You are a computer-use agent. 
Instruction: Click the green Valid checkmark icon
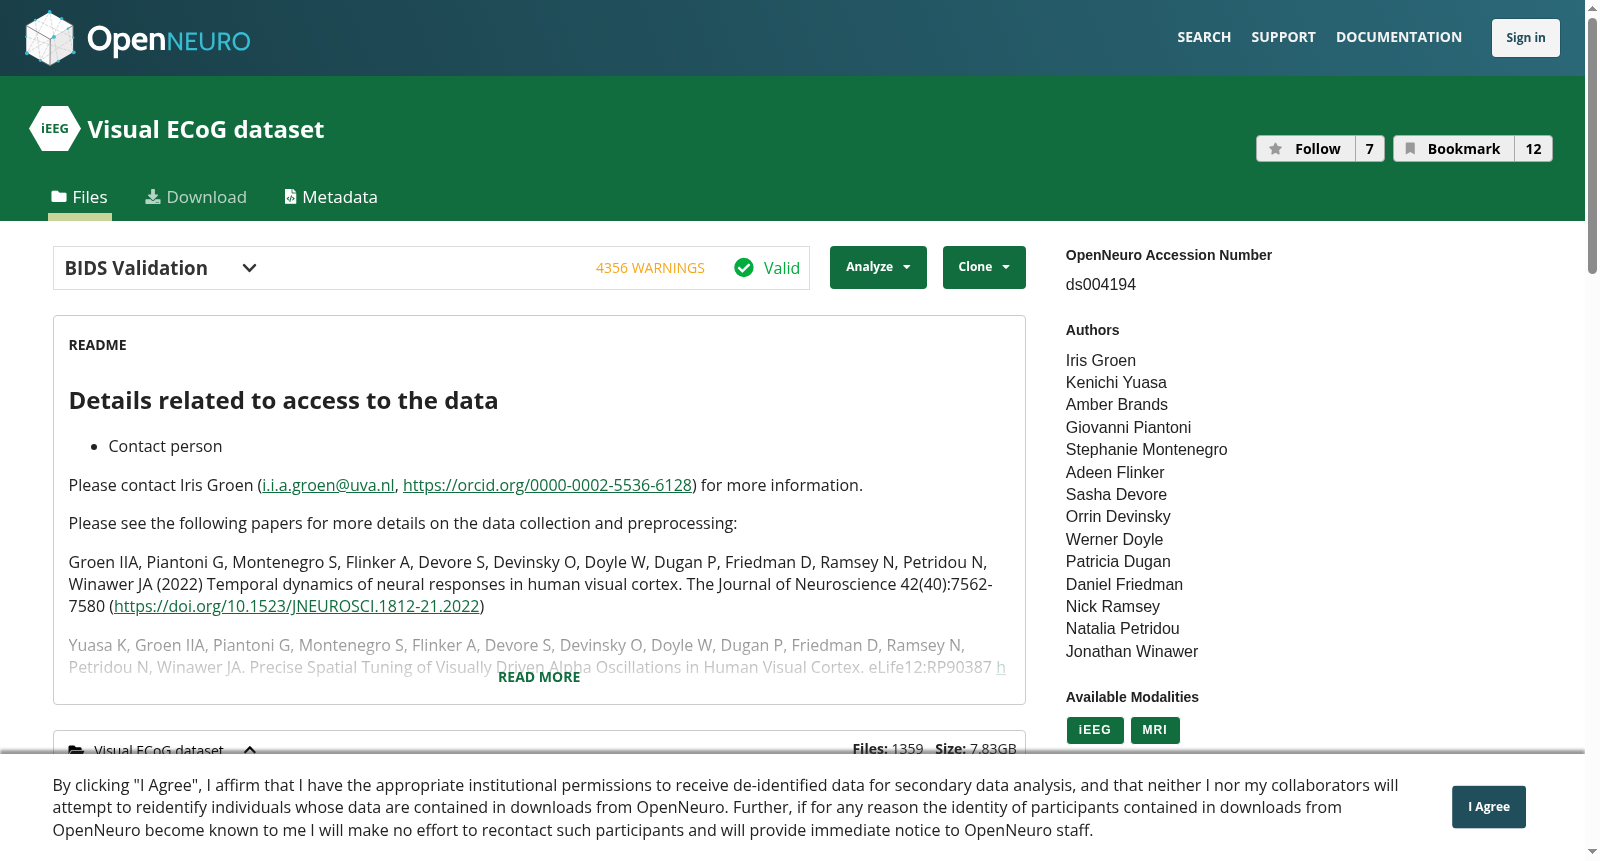coord(744,268)
